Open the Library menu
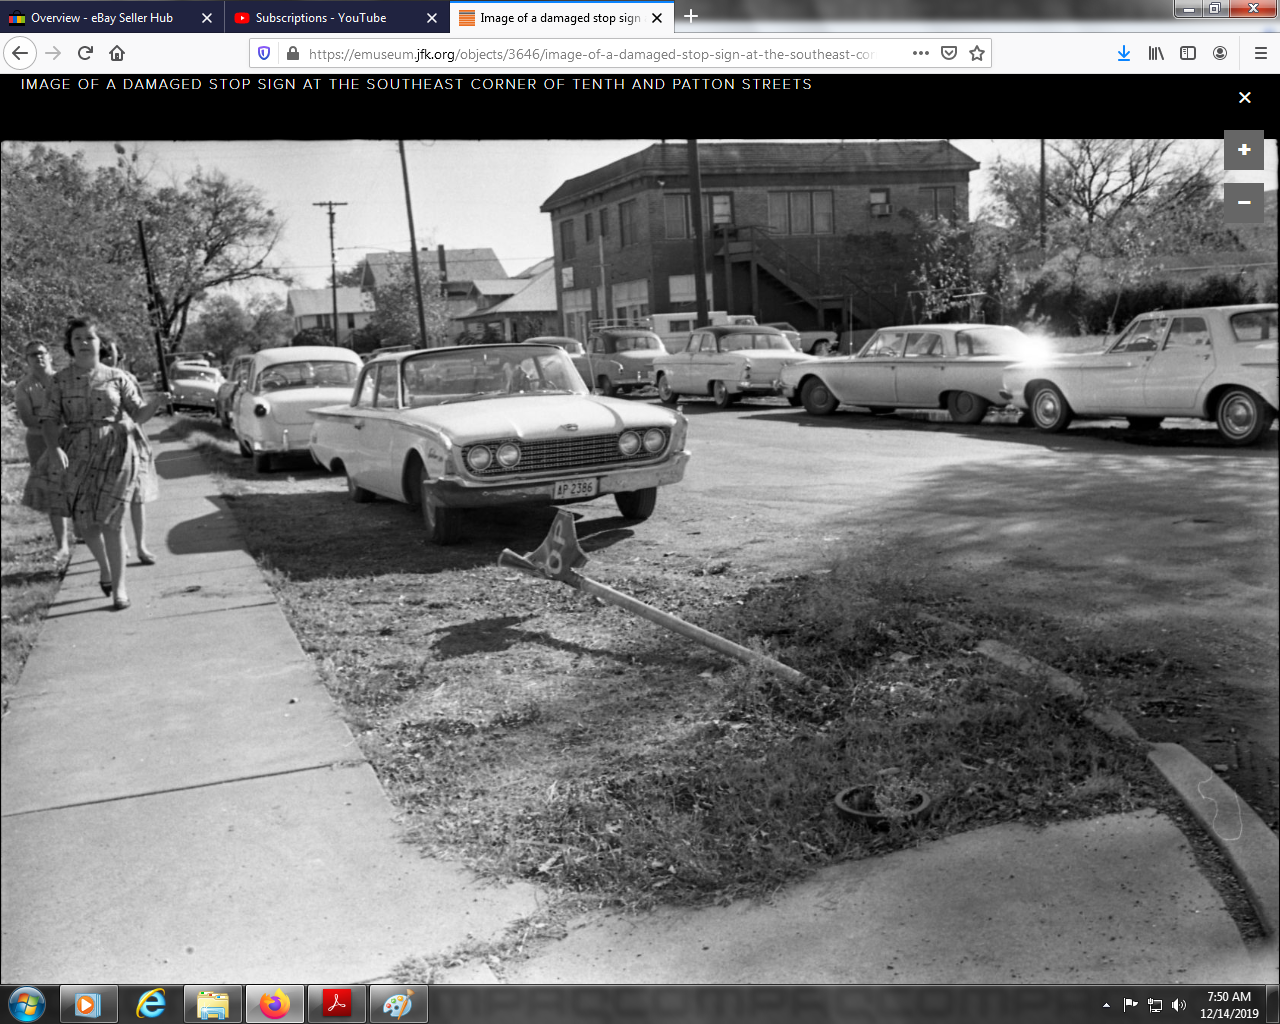Screen dimensions: 1280x1024 click(x=1156, y=53)
